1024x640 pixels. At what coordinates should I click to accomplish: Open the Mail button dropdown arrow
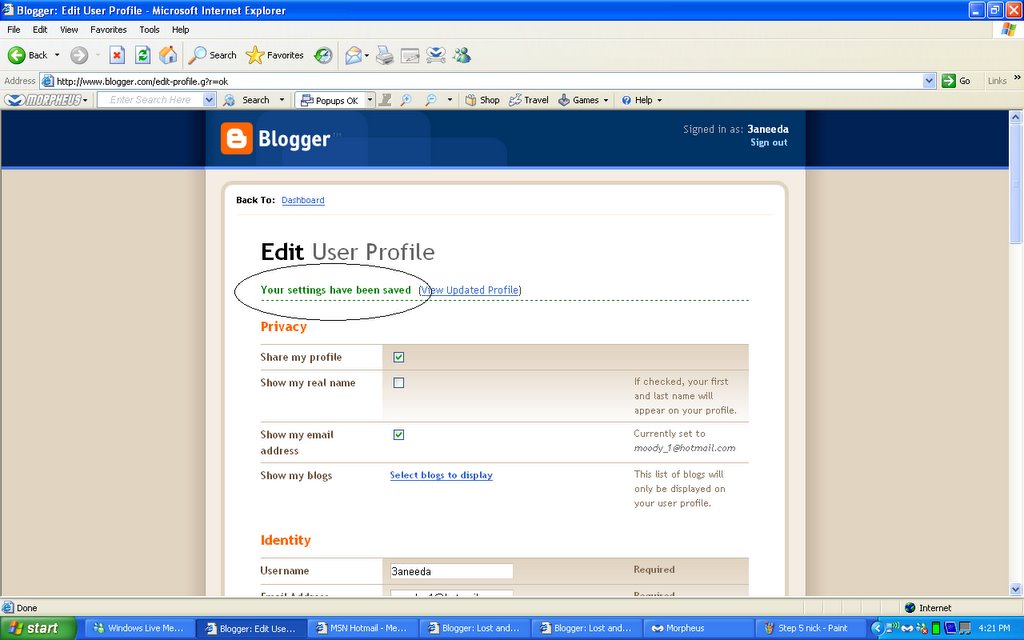click(x=366, y=56)
